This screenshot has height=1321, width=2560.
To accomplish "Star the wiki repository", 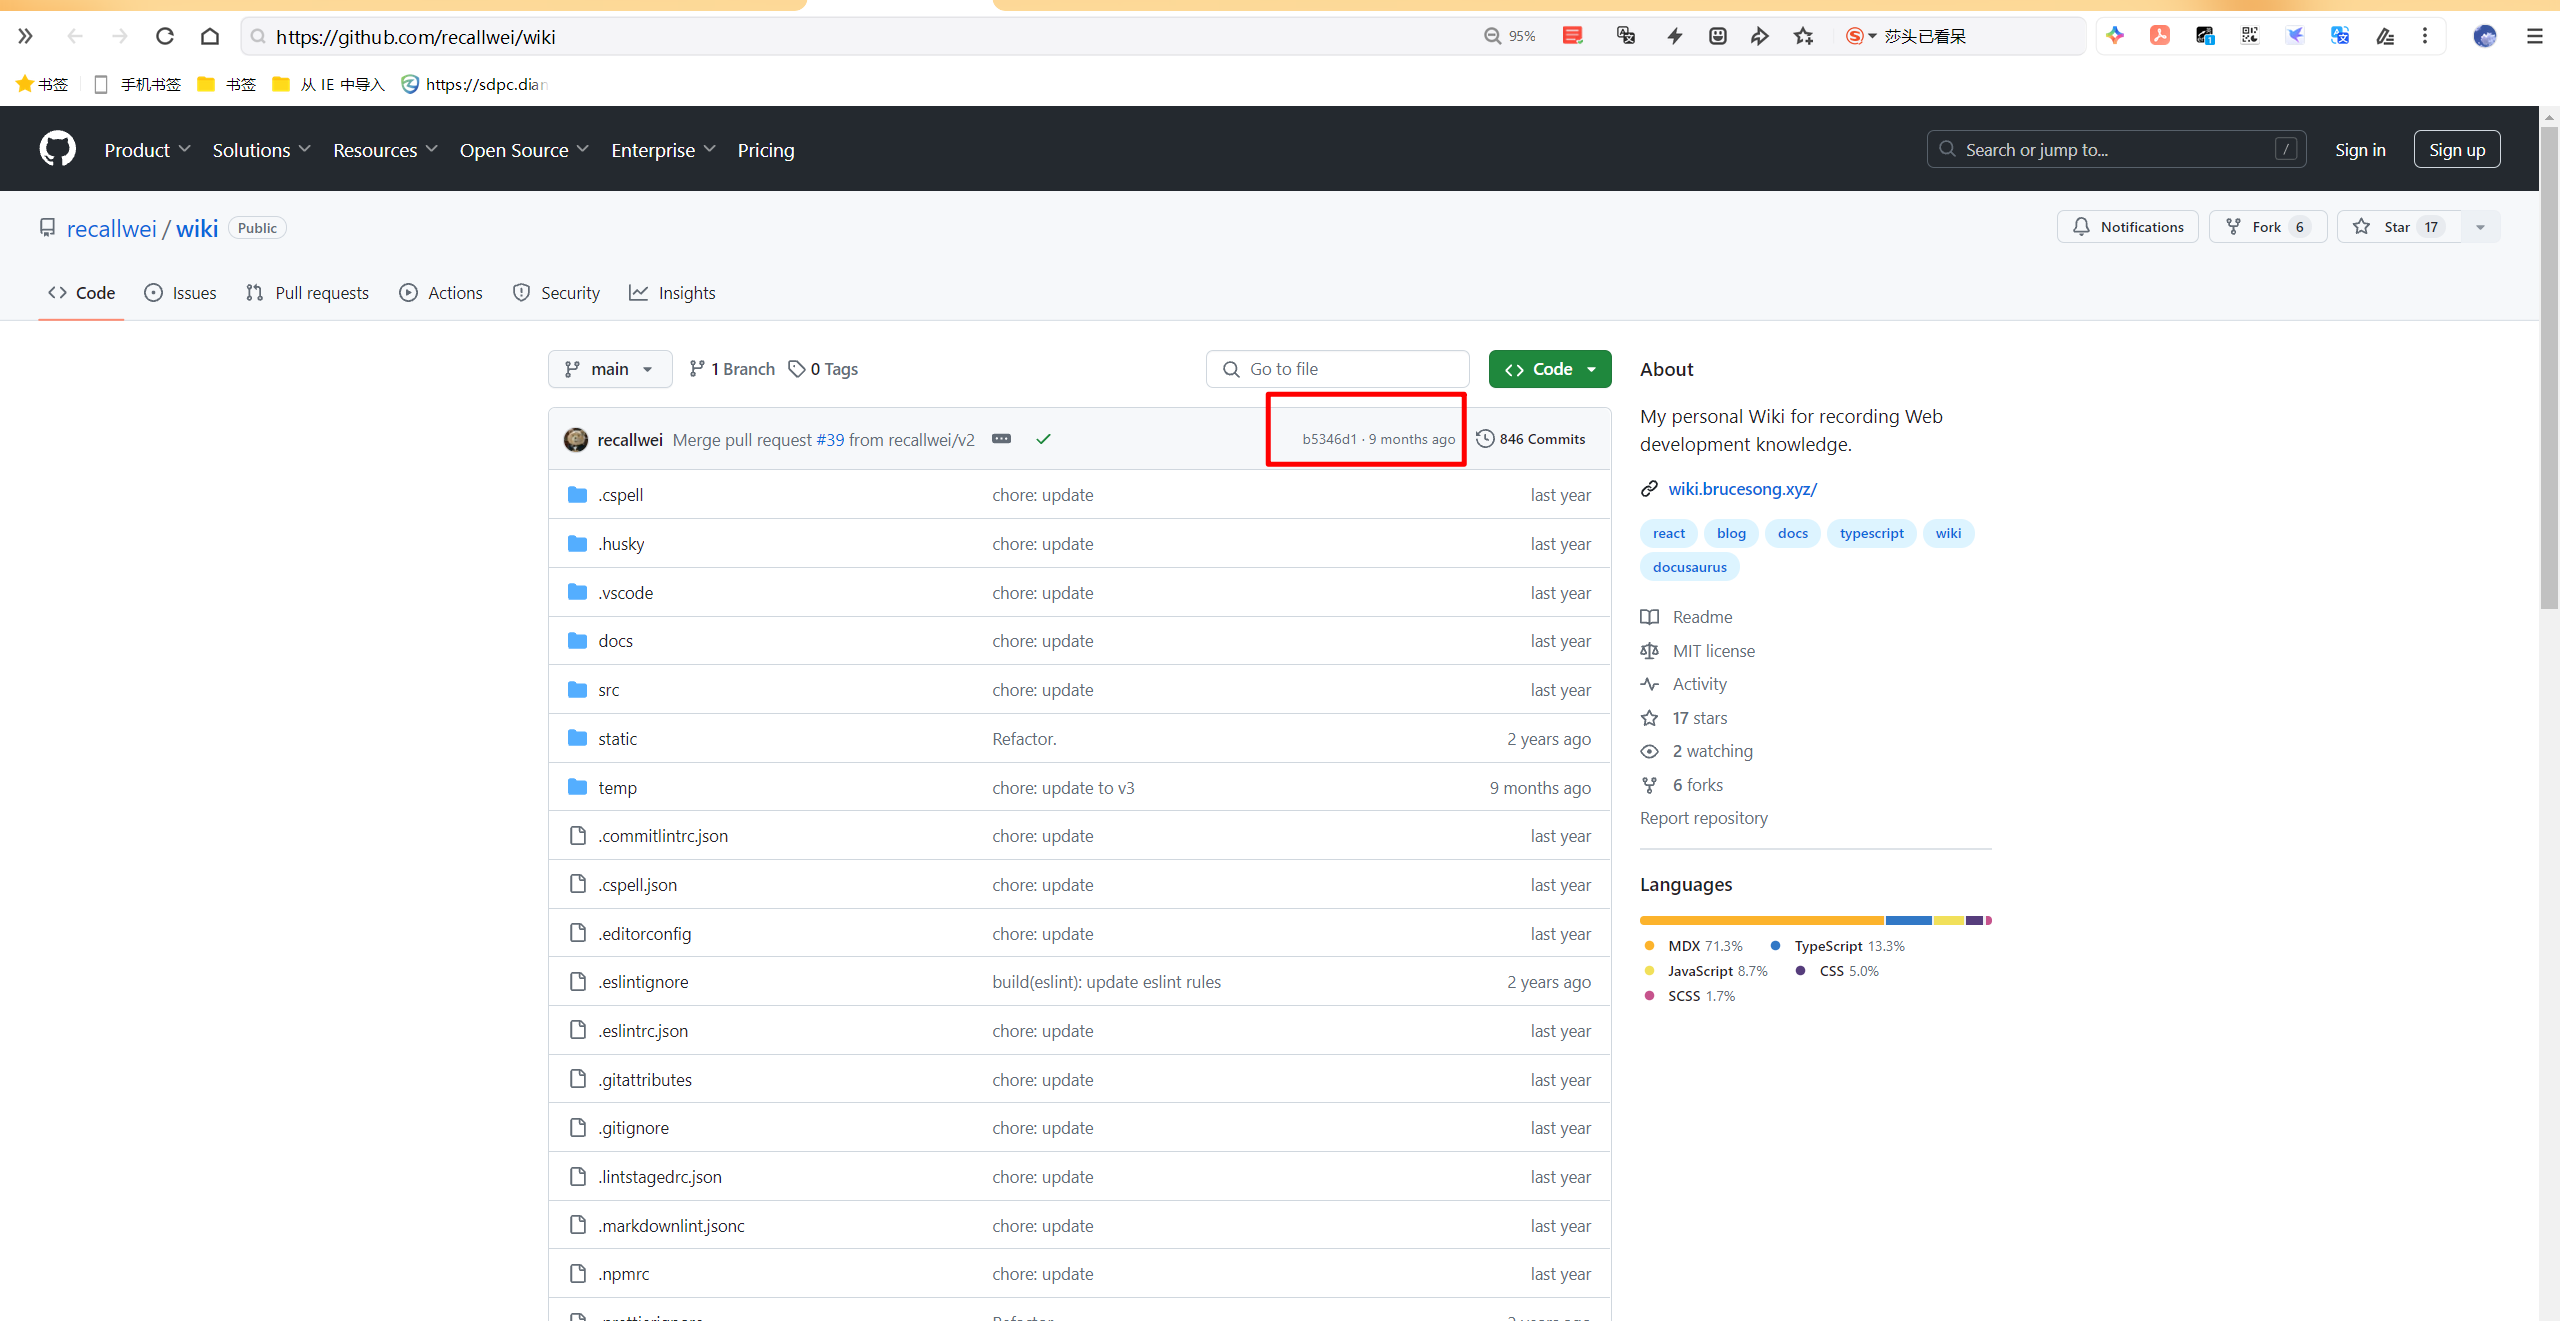I will tap(2398, 227).
